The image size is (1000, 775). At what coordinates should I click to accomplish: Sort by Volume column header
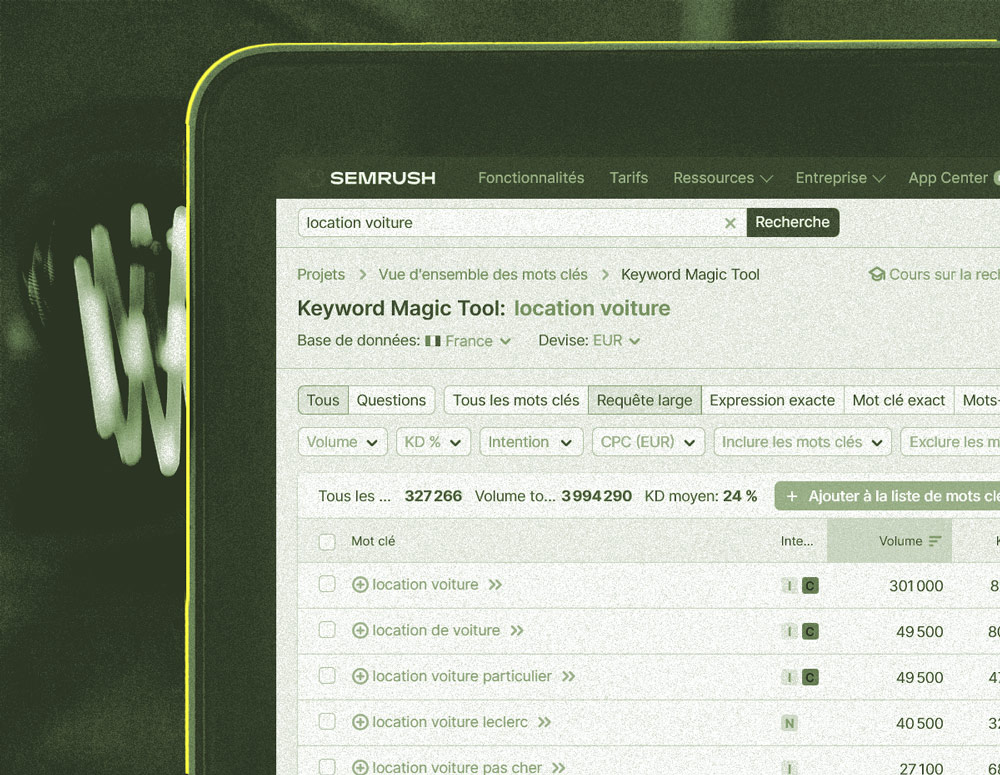889,541
